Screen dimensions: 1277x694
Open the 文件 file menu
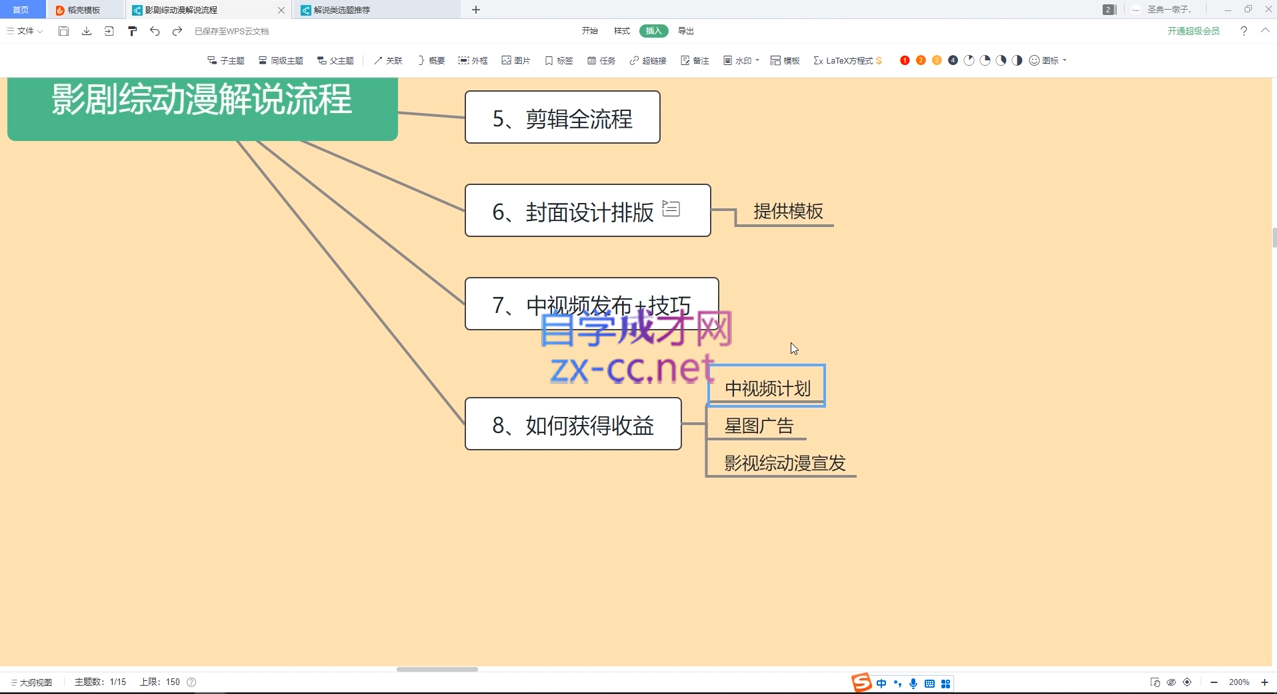[25, 31]
